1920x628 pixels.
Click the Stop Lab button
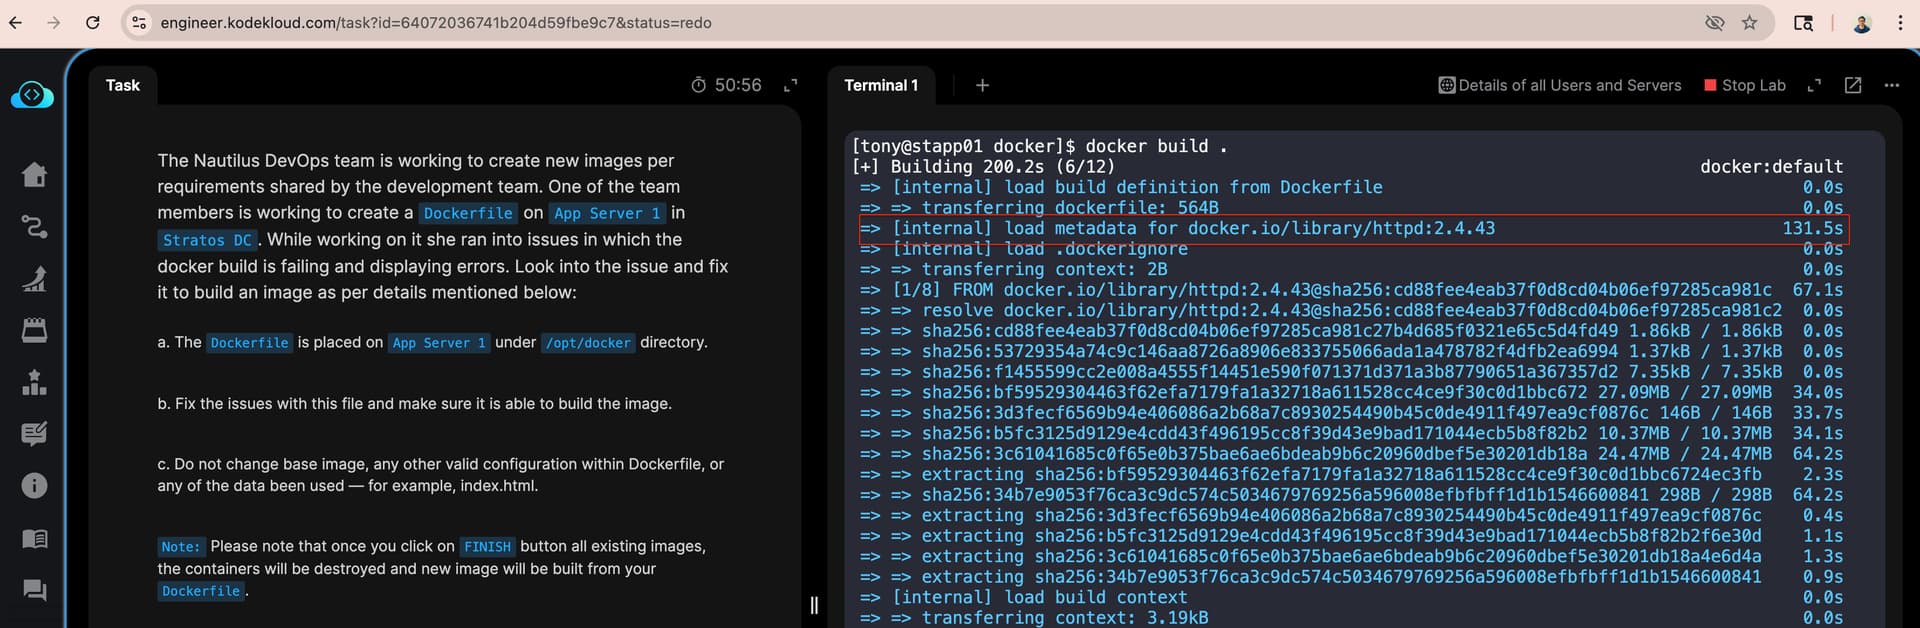click(x=1745, y=85)
